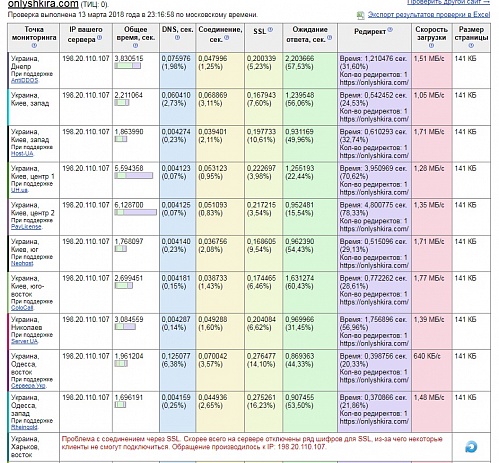Select the Точка мониторинга column header
This screenshot has height=463, width=499.
[x=34, y=37]
